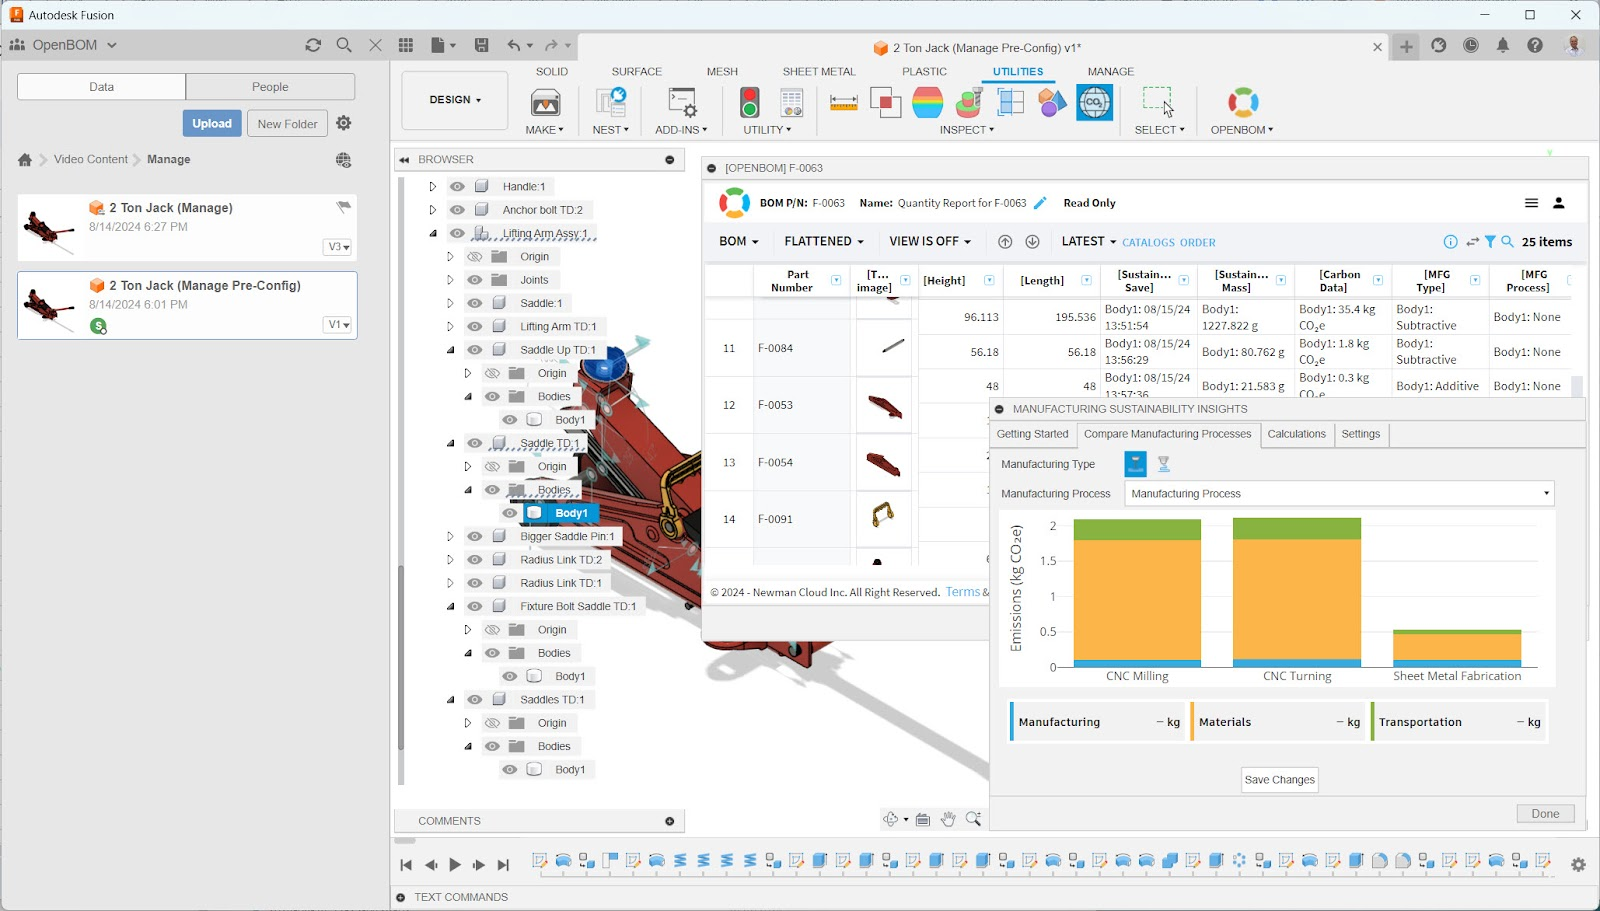Activate the rainbow Zebra analysis icon

927,102
